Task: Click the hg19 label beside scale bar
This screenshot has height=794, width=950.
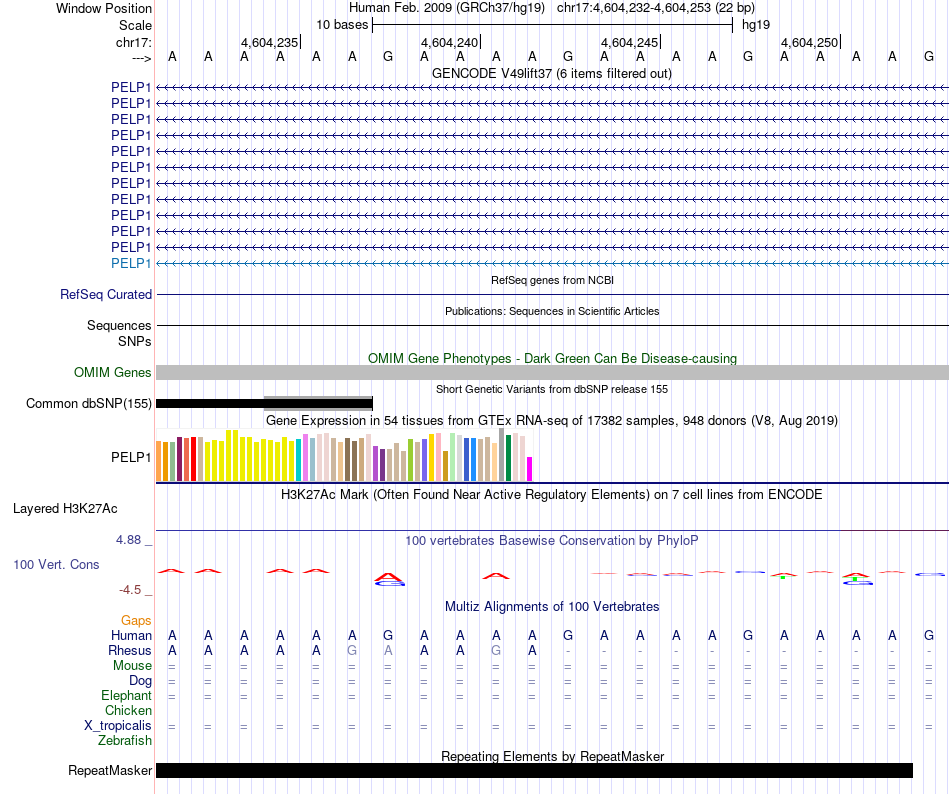Action: pos(756,25)
